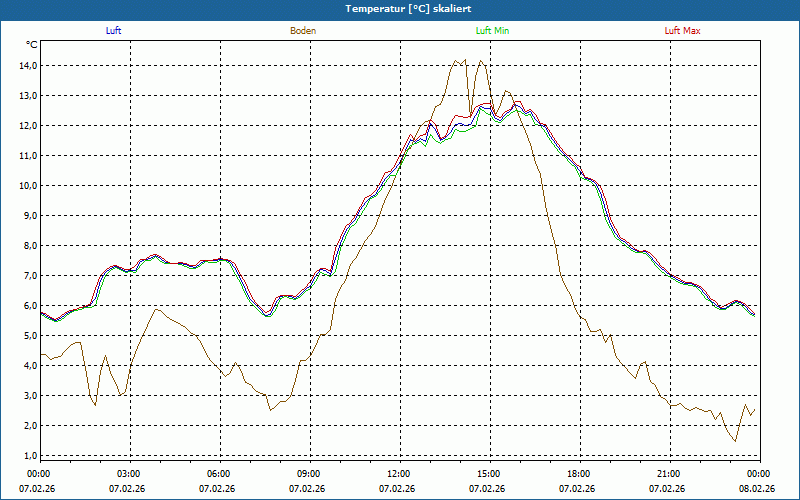The height and width of the screenshot is (500, 800).
Task: Toggle the Luft Min legend label
Action: click(x=492, y=31)
